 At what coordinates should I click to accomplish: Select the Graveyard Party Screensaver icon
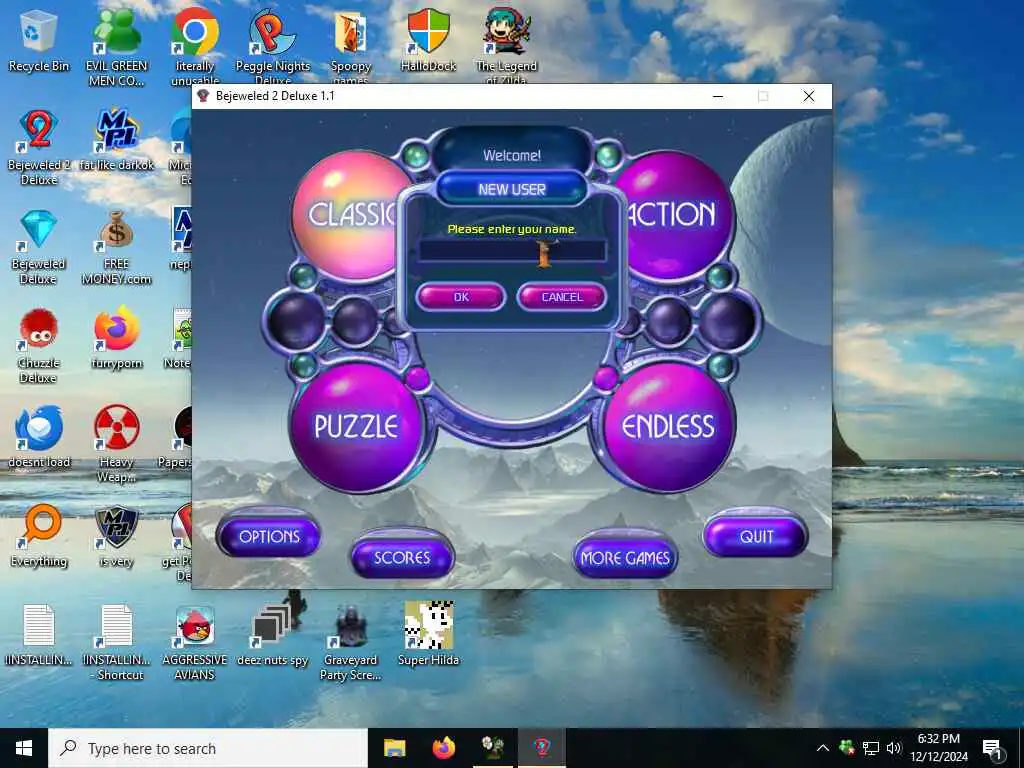pyautogui.click(x=351, y=642)
